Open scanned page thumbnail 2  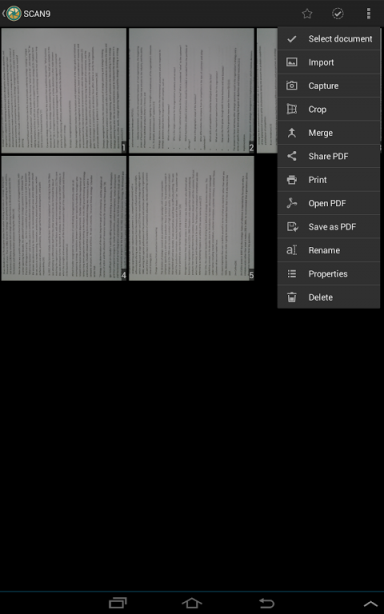click(x=191, y=90)
